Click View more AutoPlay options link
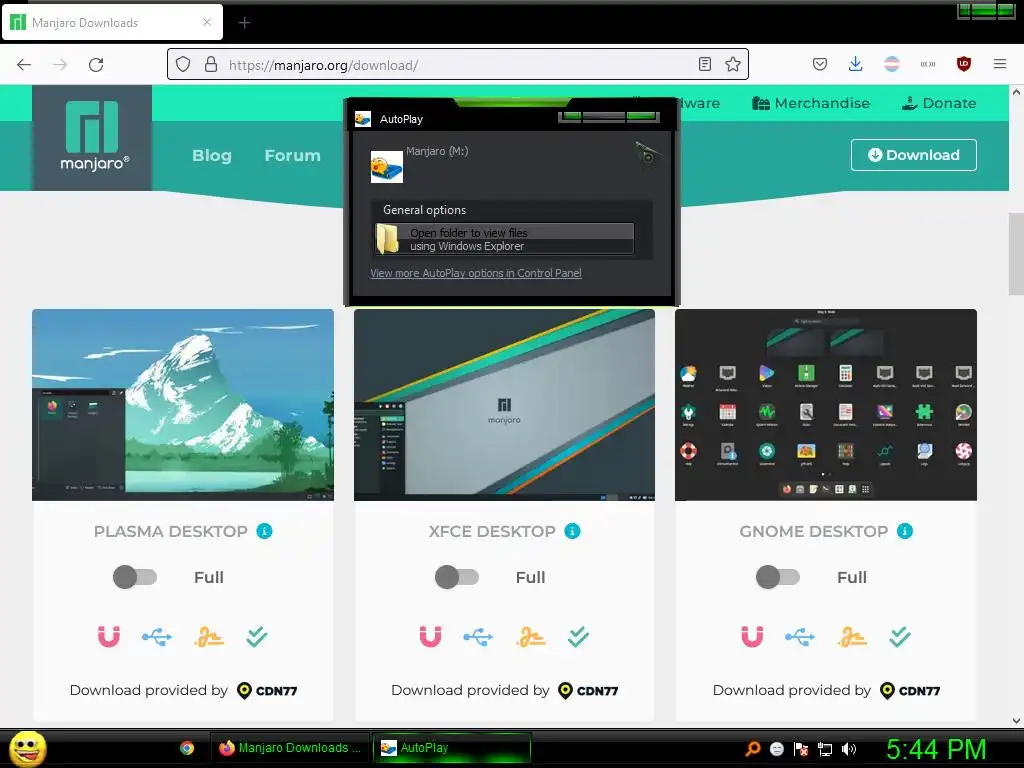Image resolution: width=1024 pixels, height=768 pixels. [476, 273]
